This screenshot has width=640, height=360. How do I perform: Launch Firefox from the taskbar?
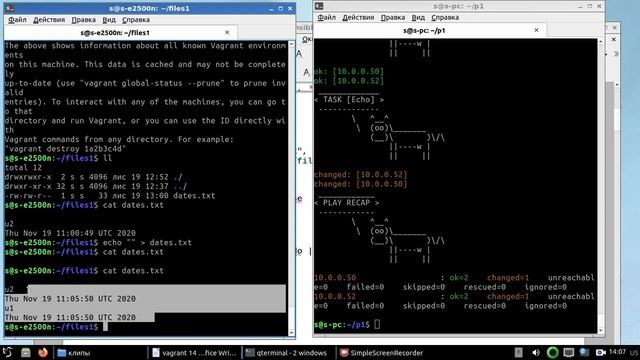[x=42, y=353]
